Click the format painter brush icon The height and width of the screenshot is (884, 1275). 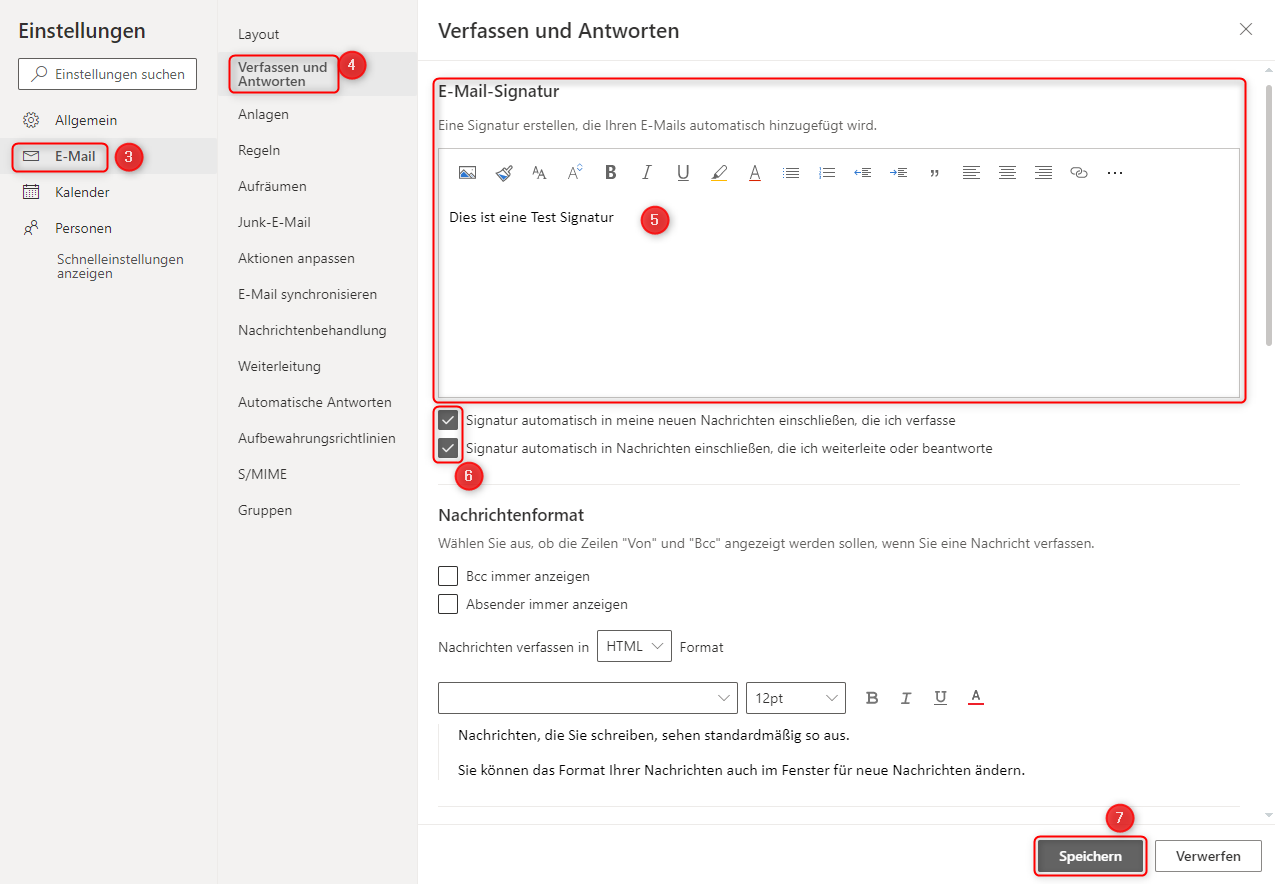504,173
